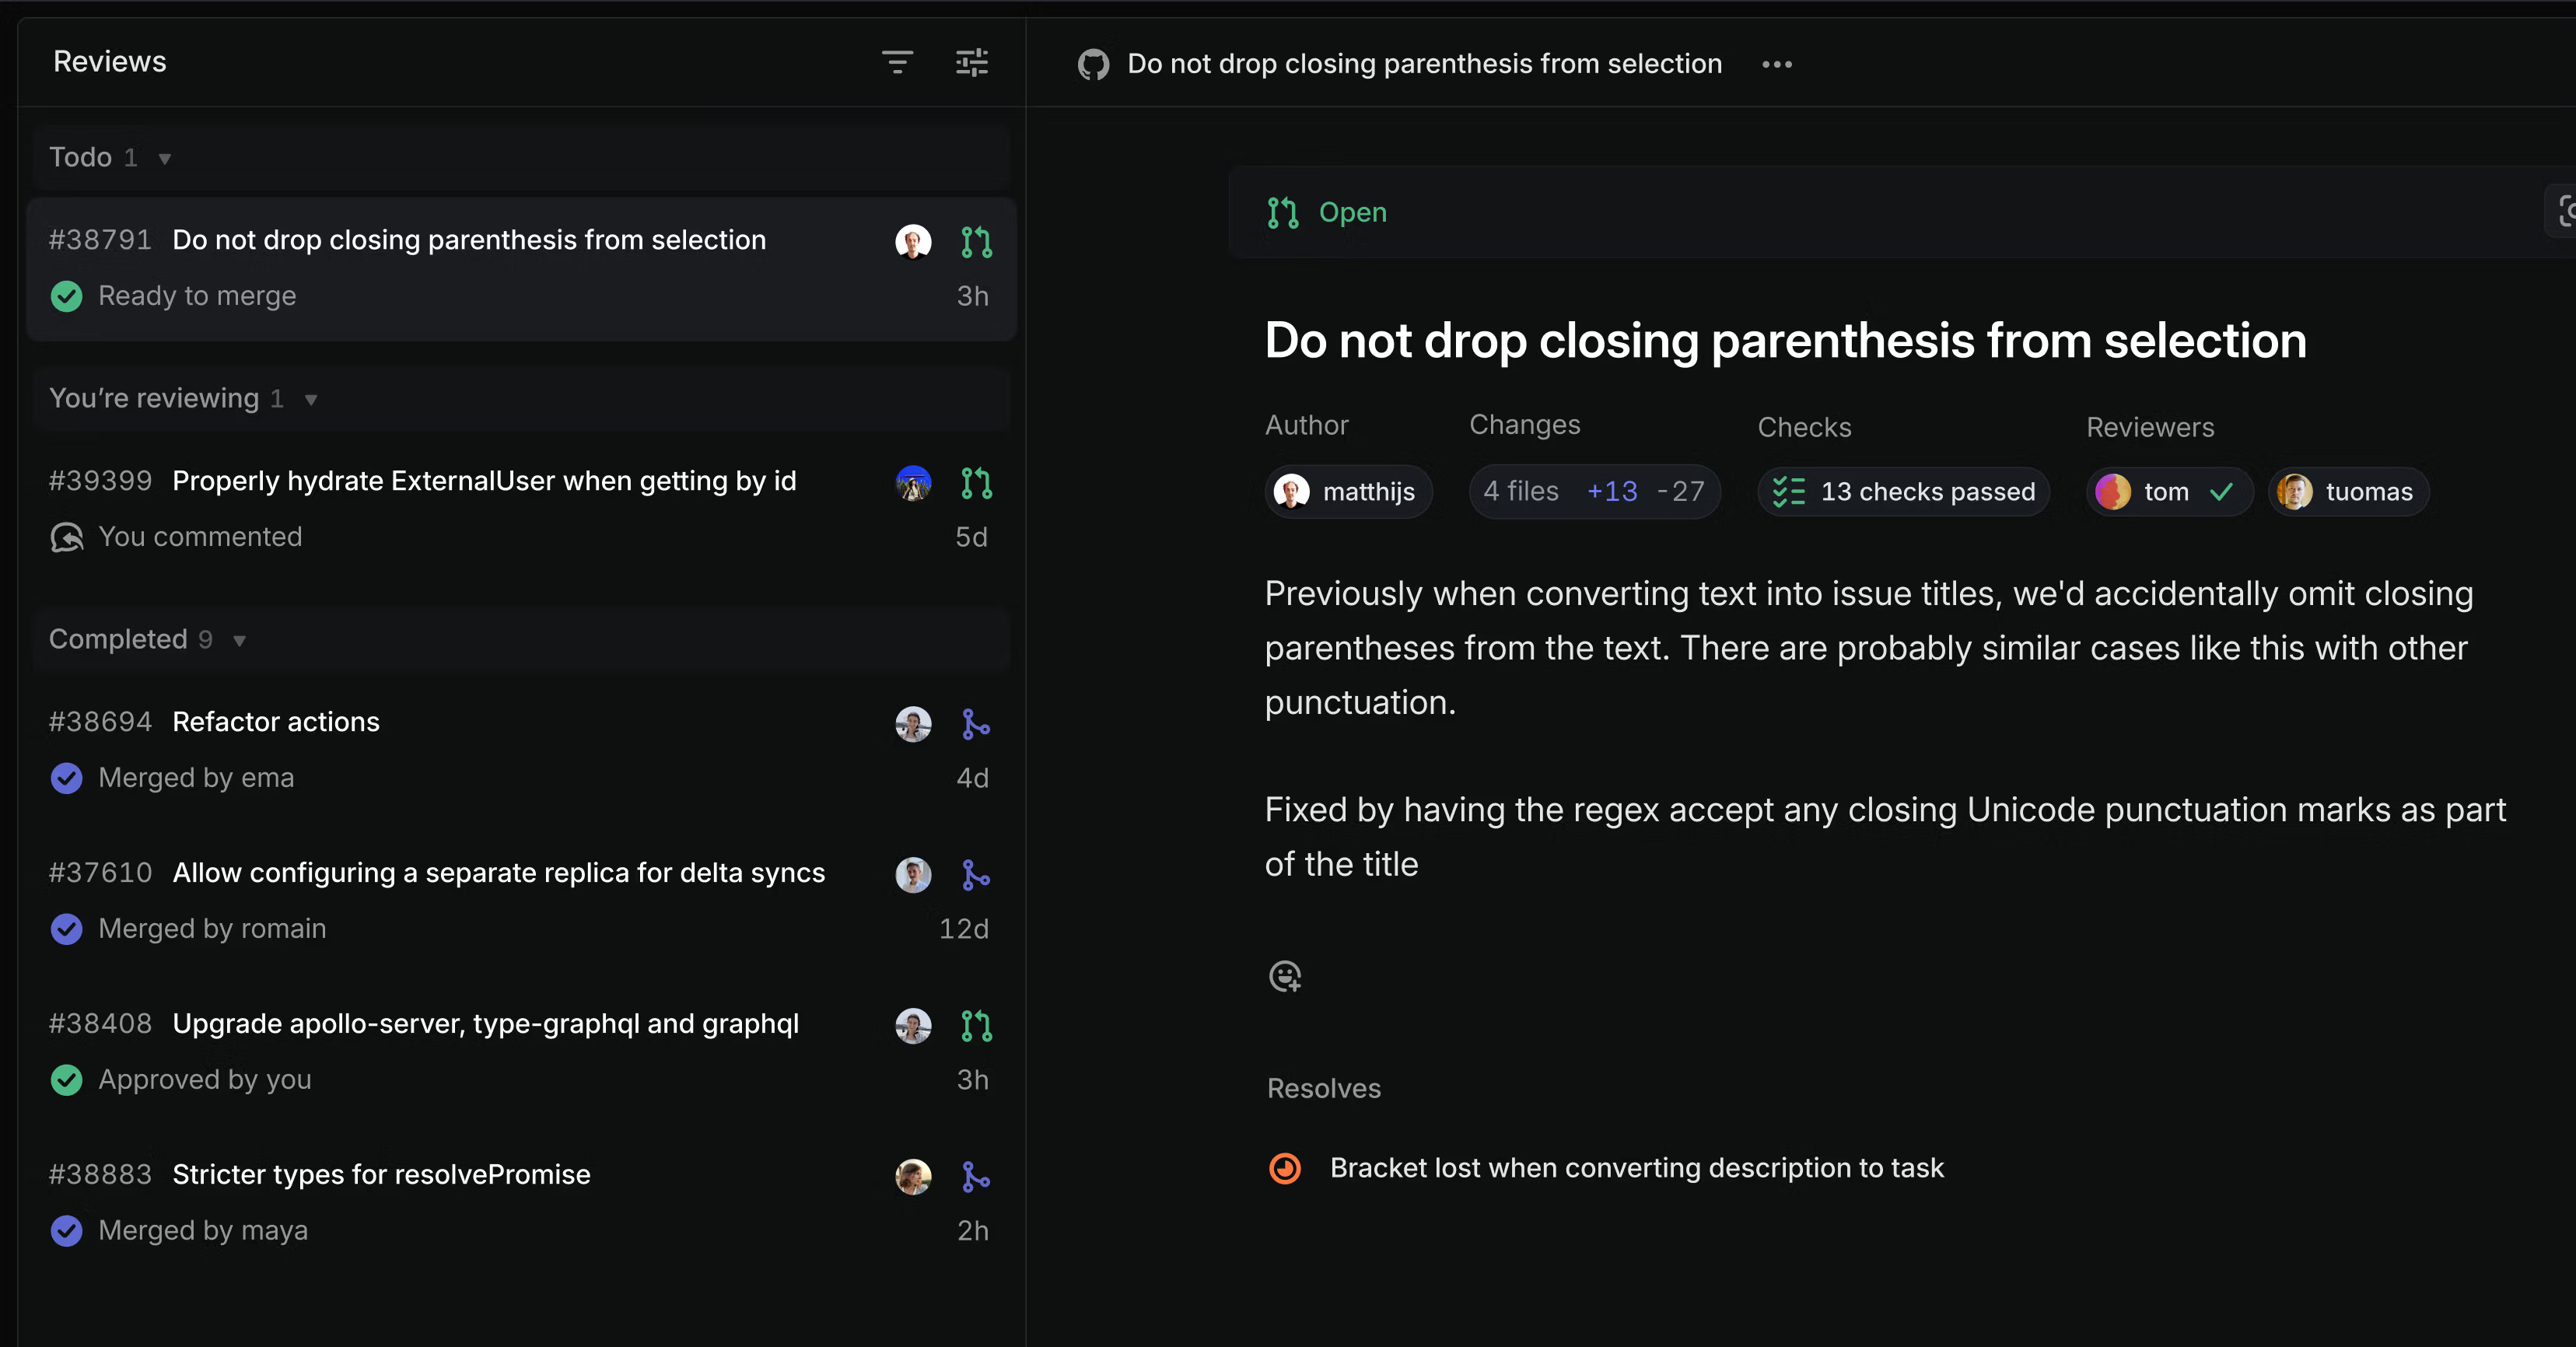
Task: Click the check icon beside Merged by romain
Action: [x=67, y=929]
